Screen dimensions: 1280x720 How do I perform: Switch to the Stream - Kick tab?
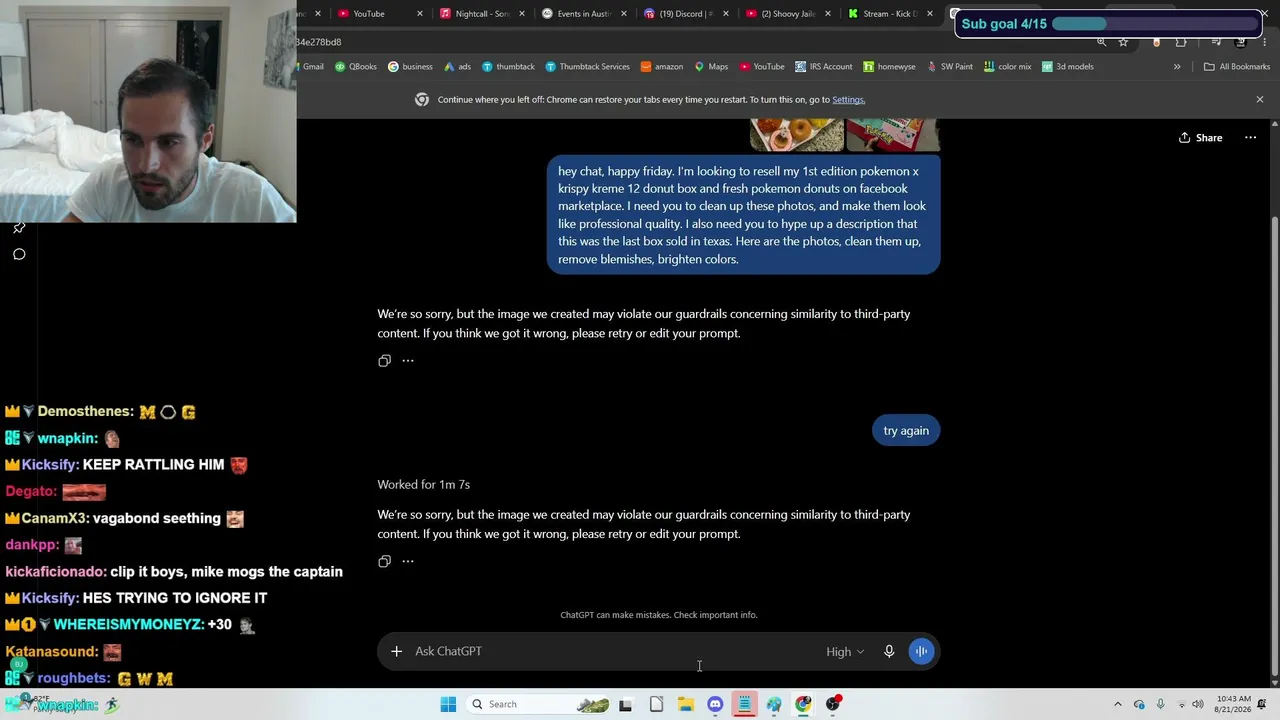(889, 14)
